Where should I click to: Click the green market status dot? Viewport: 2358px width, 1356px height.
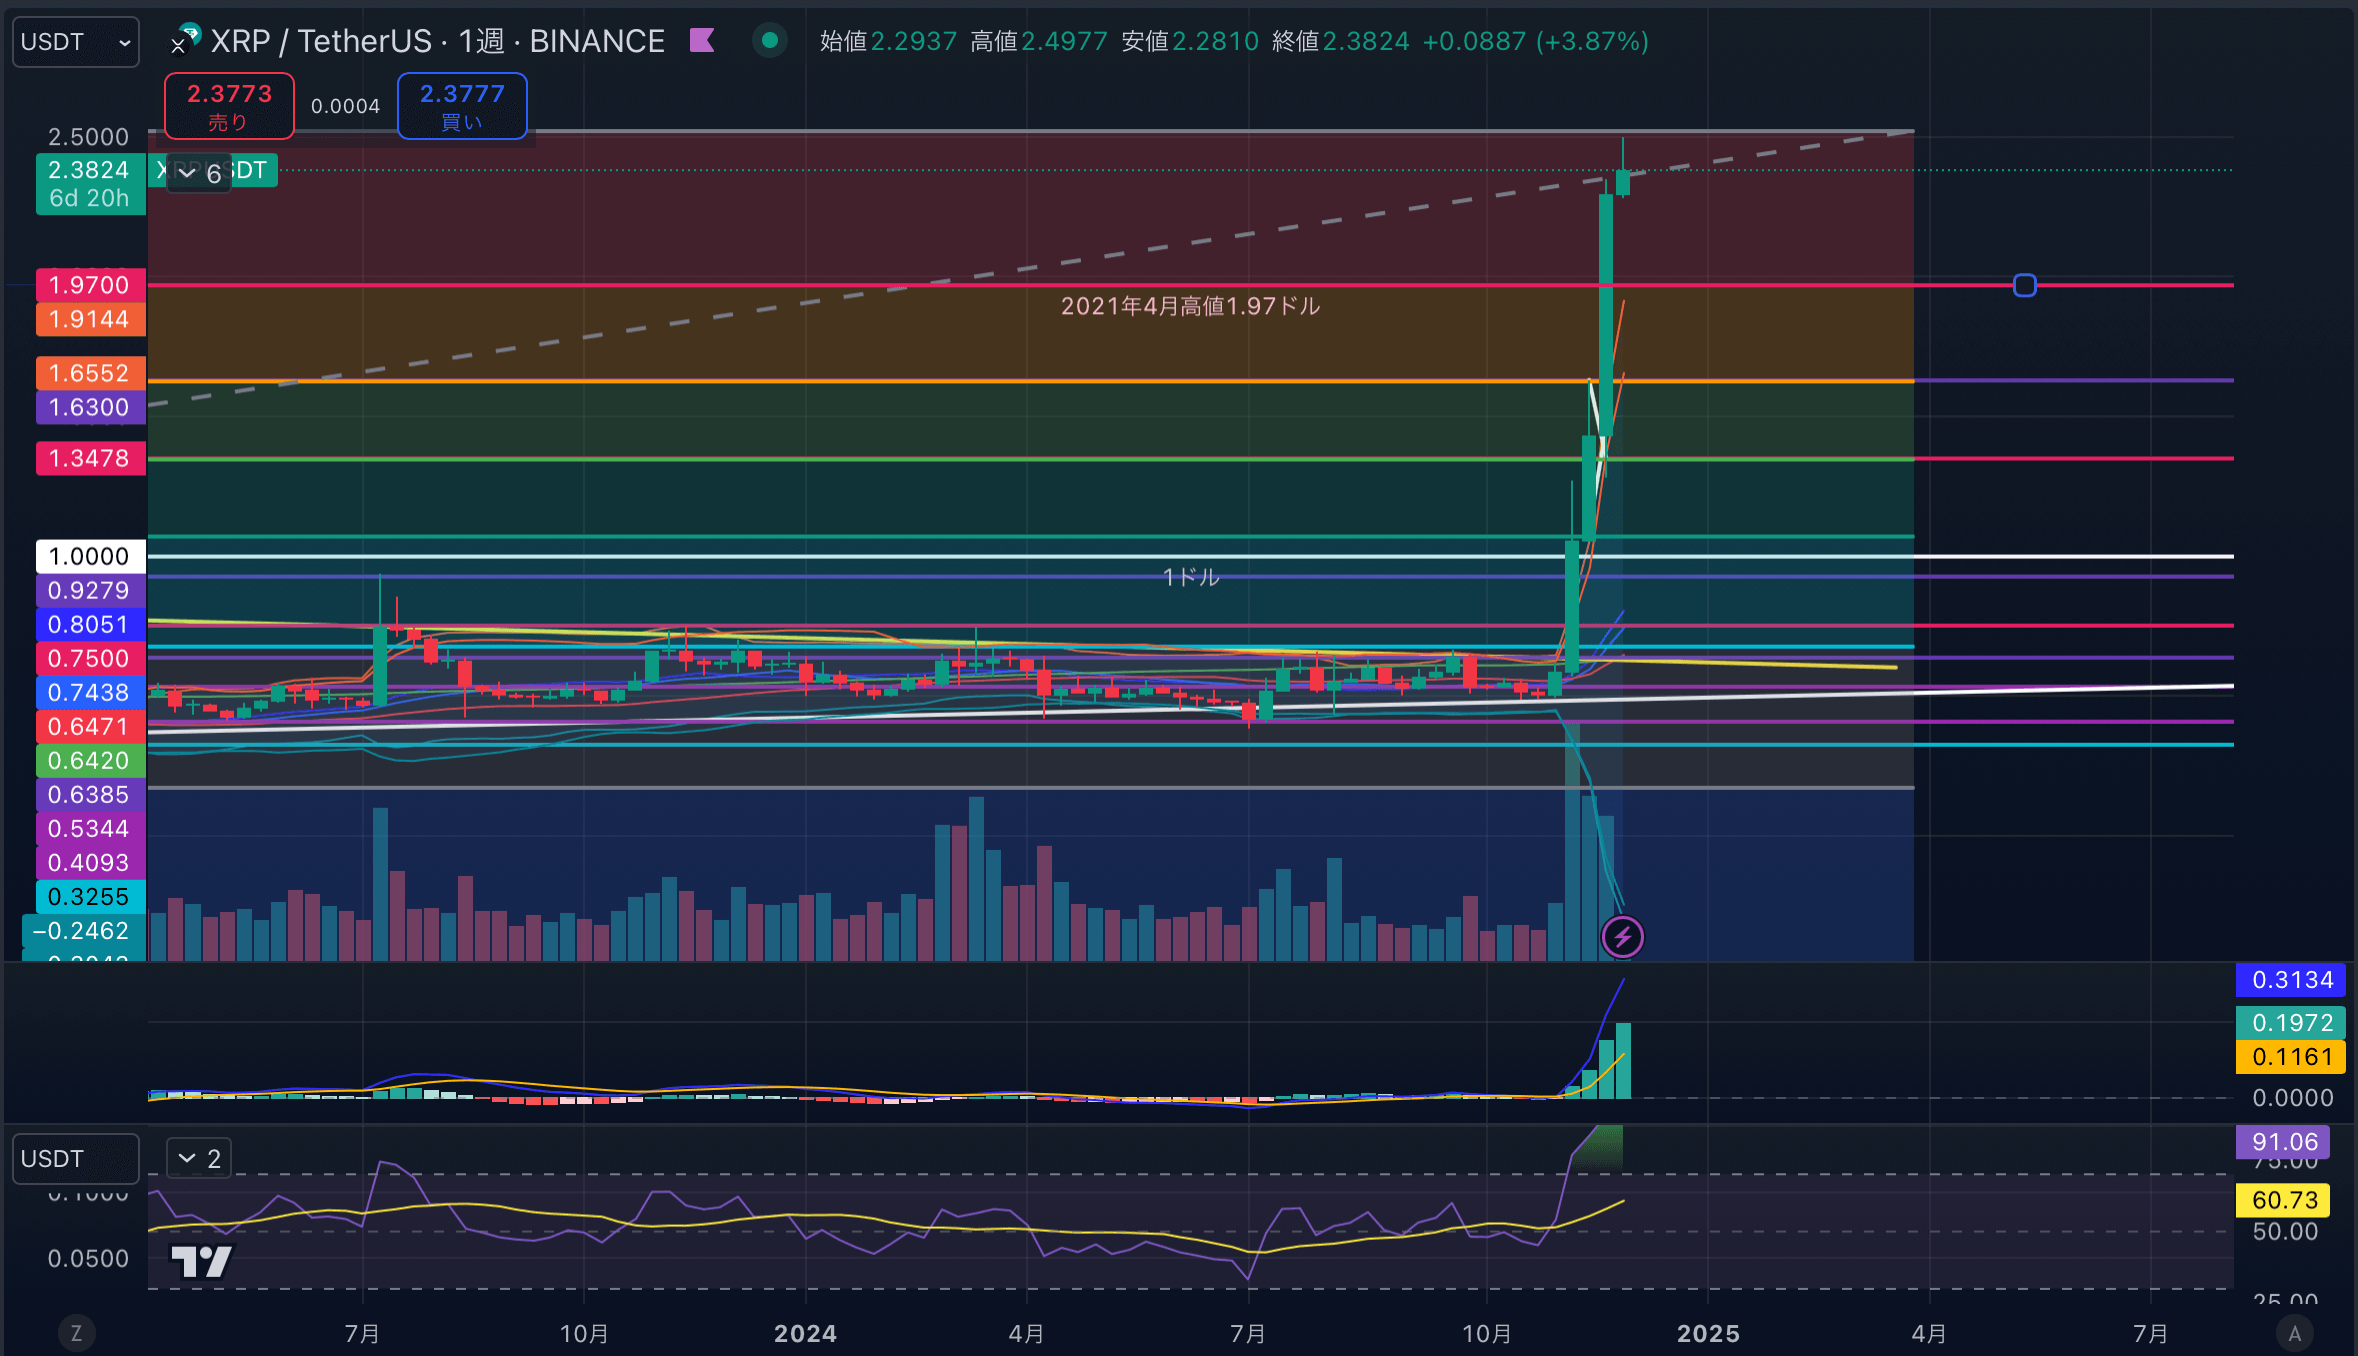769,41
